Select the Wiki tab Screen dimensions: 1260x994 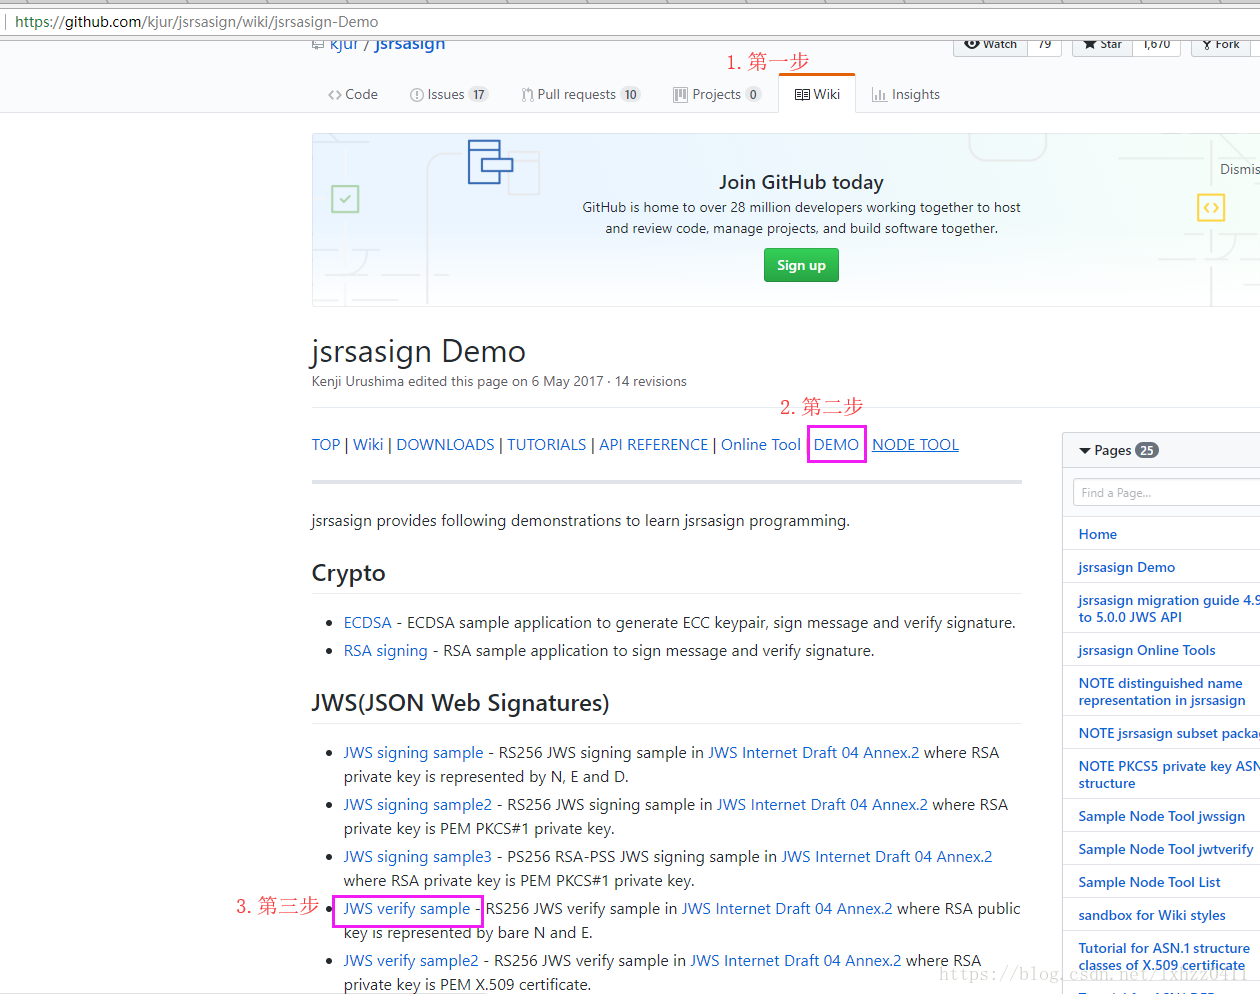click(817, 94)
